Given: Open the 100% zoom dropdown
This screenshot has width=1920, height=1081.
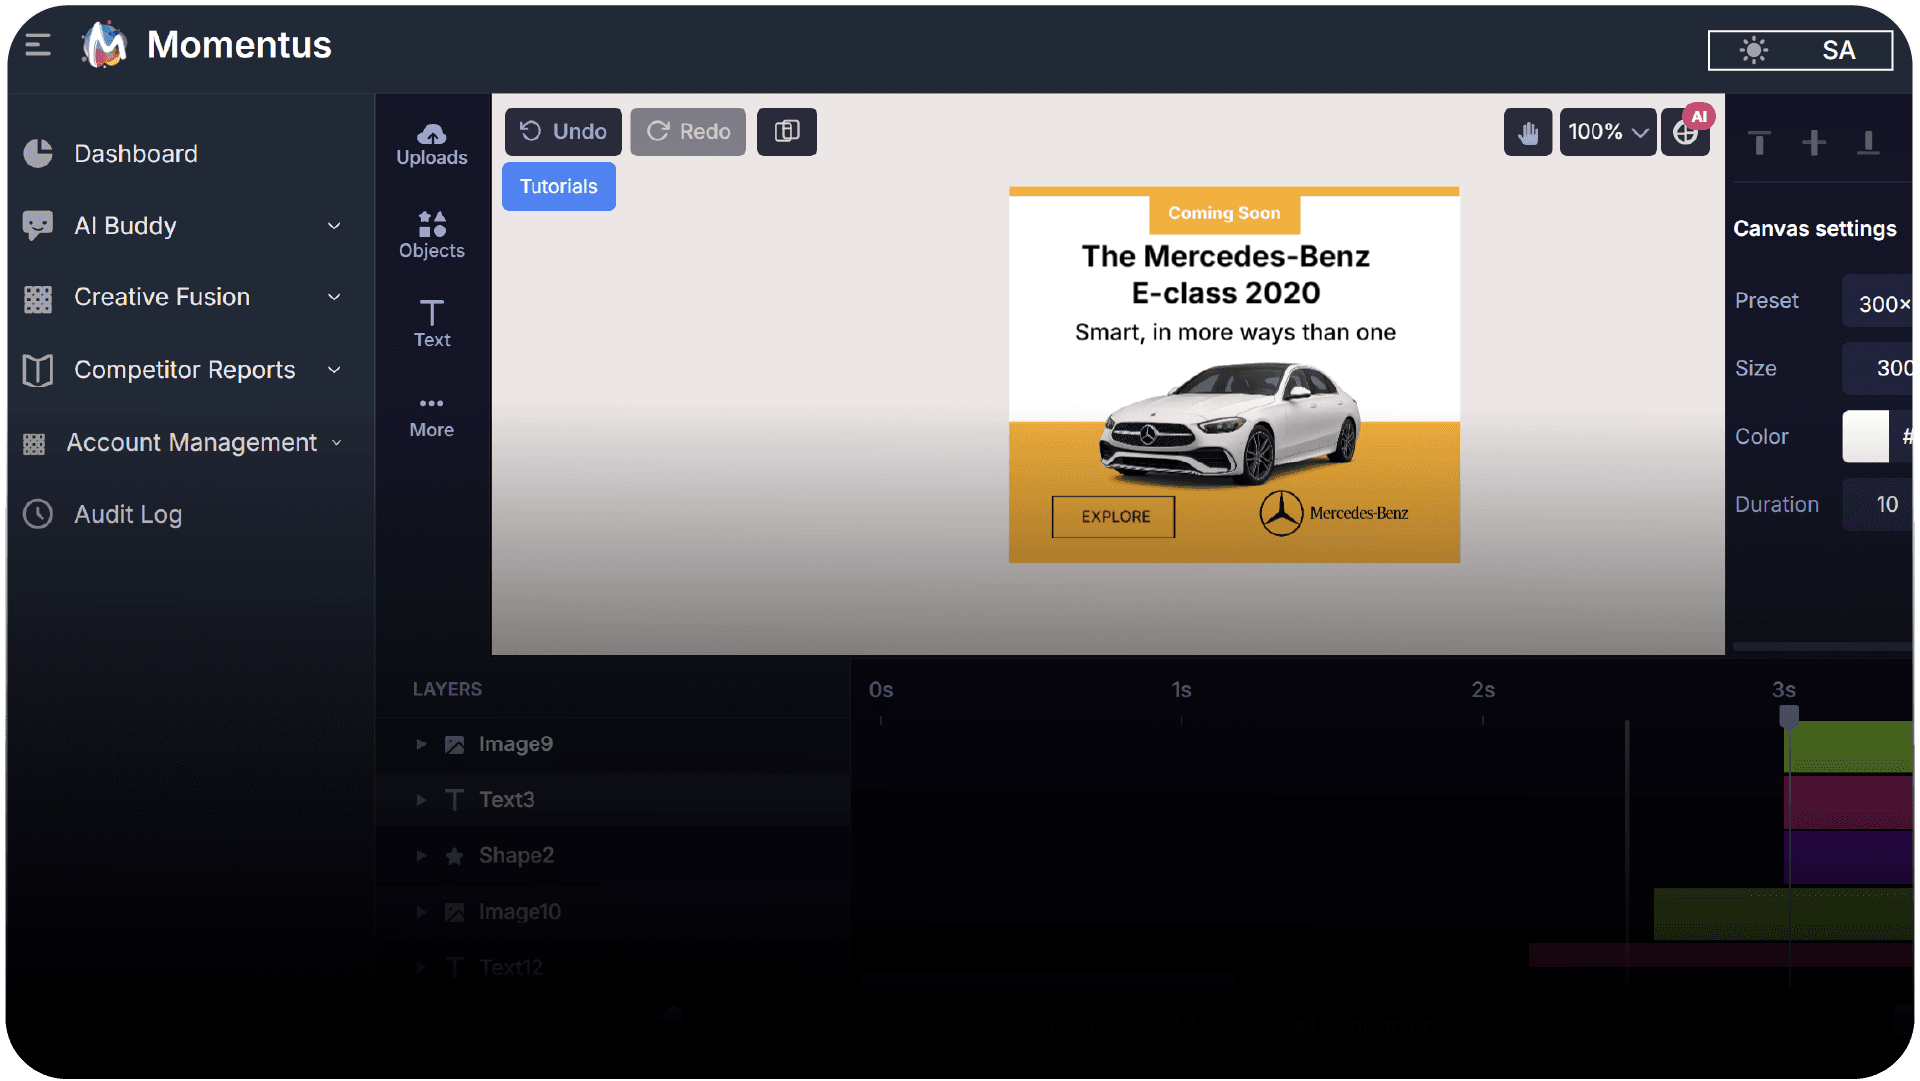Looking at the screenshot, I should pos(1607,132).
